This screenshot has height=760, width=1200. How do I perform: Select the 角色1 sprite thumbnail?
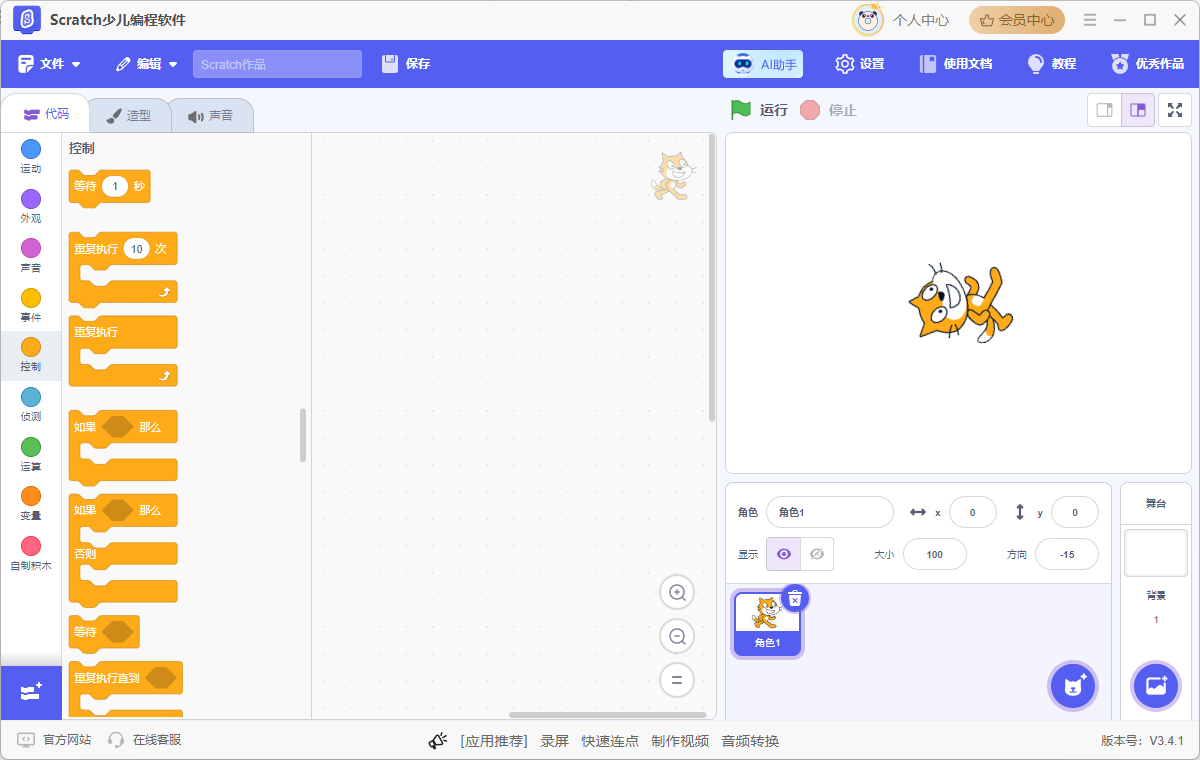[767, 623]
